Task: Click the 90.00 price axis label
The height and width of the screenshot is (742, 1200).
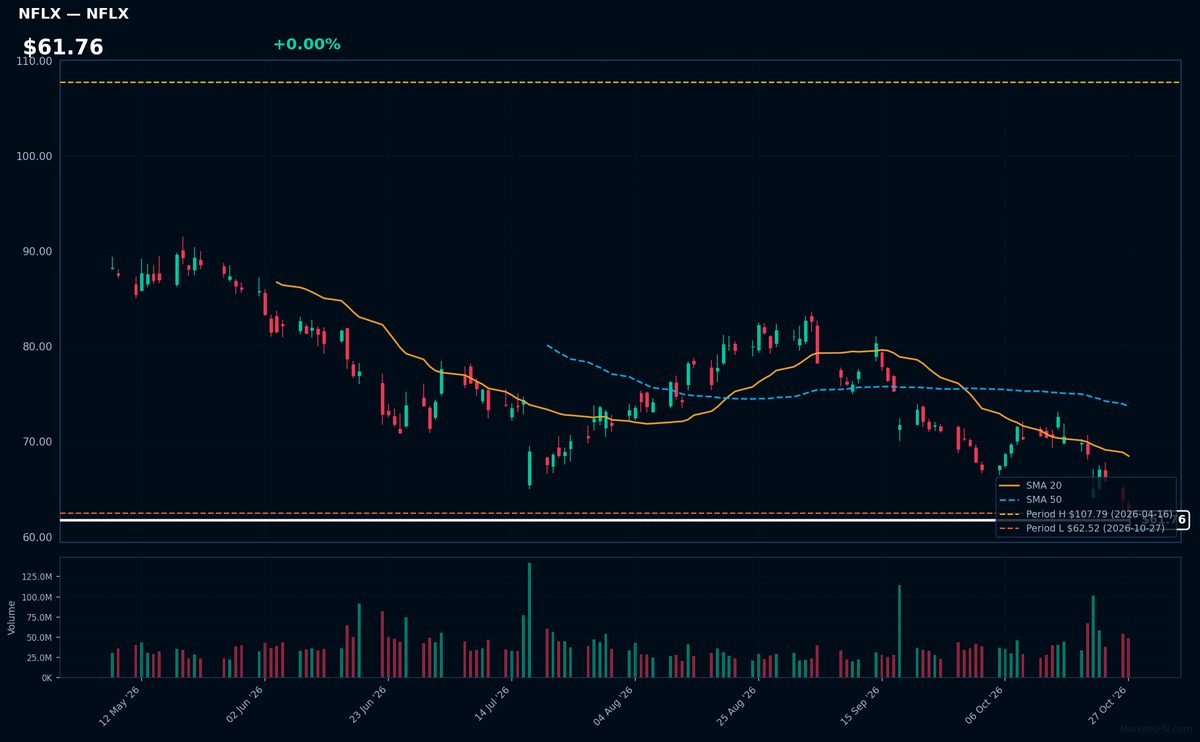Action: tap(37, 251)
